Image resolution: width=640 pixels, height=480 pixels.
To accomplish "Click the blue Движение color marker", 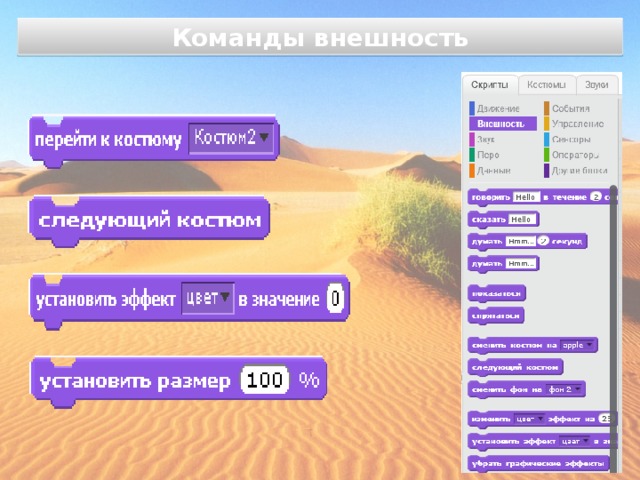I will [x=472, y=109].
